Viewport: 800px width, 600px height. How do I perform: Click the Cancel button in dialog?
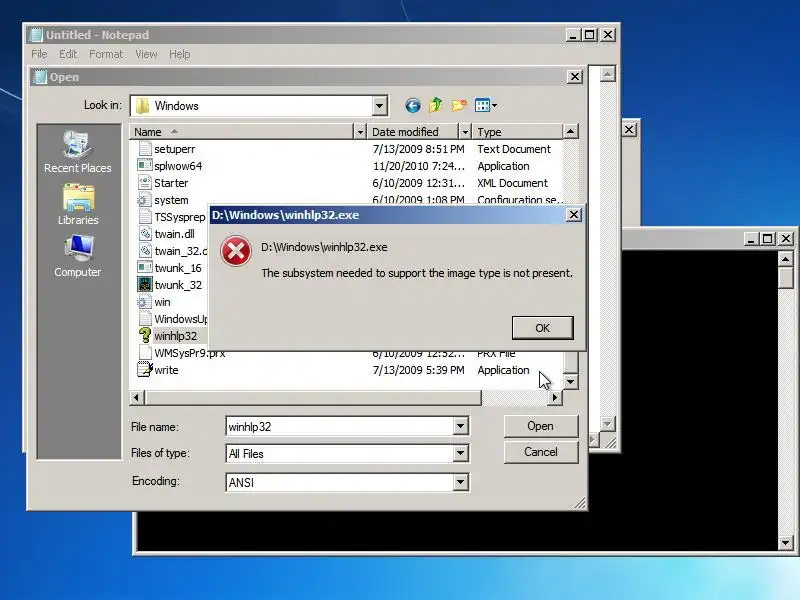pyautogui.click(x=541, y=452)
